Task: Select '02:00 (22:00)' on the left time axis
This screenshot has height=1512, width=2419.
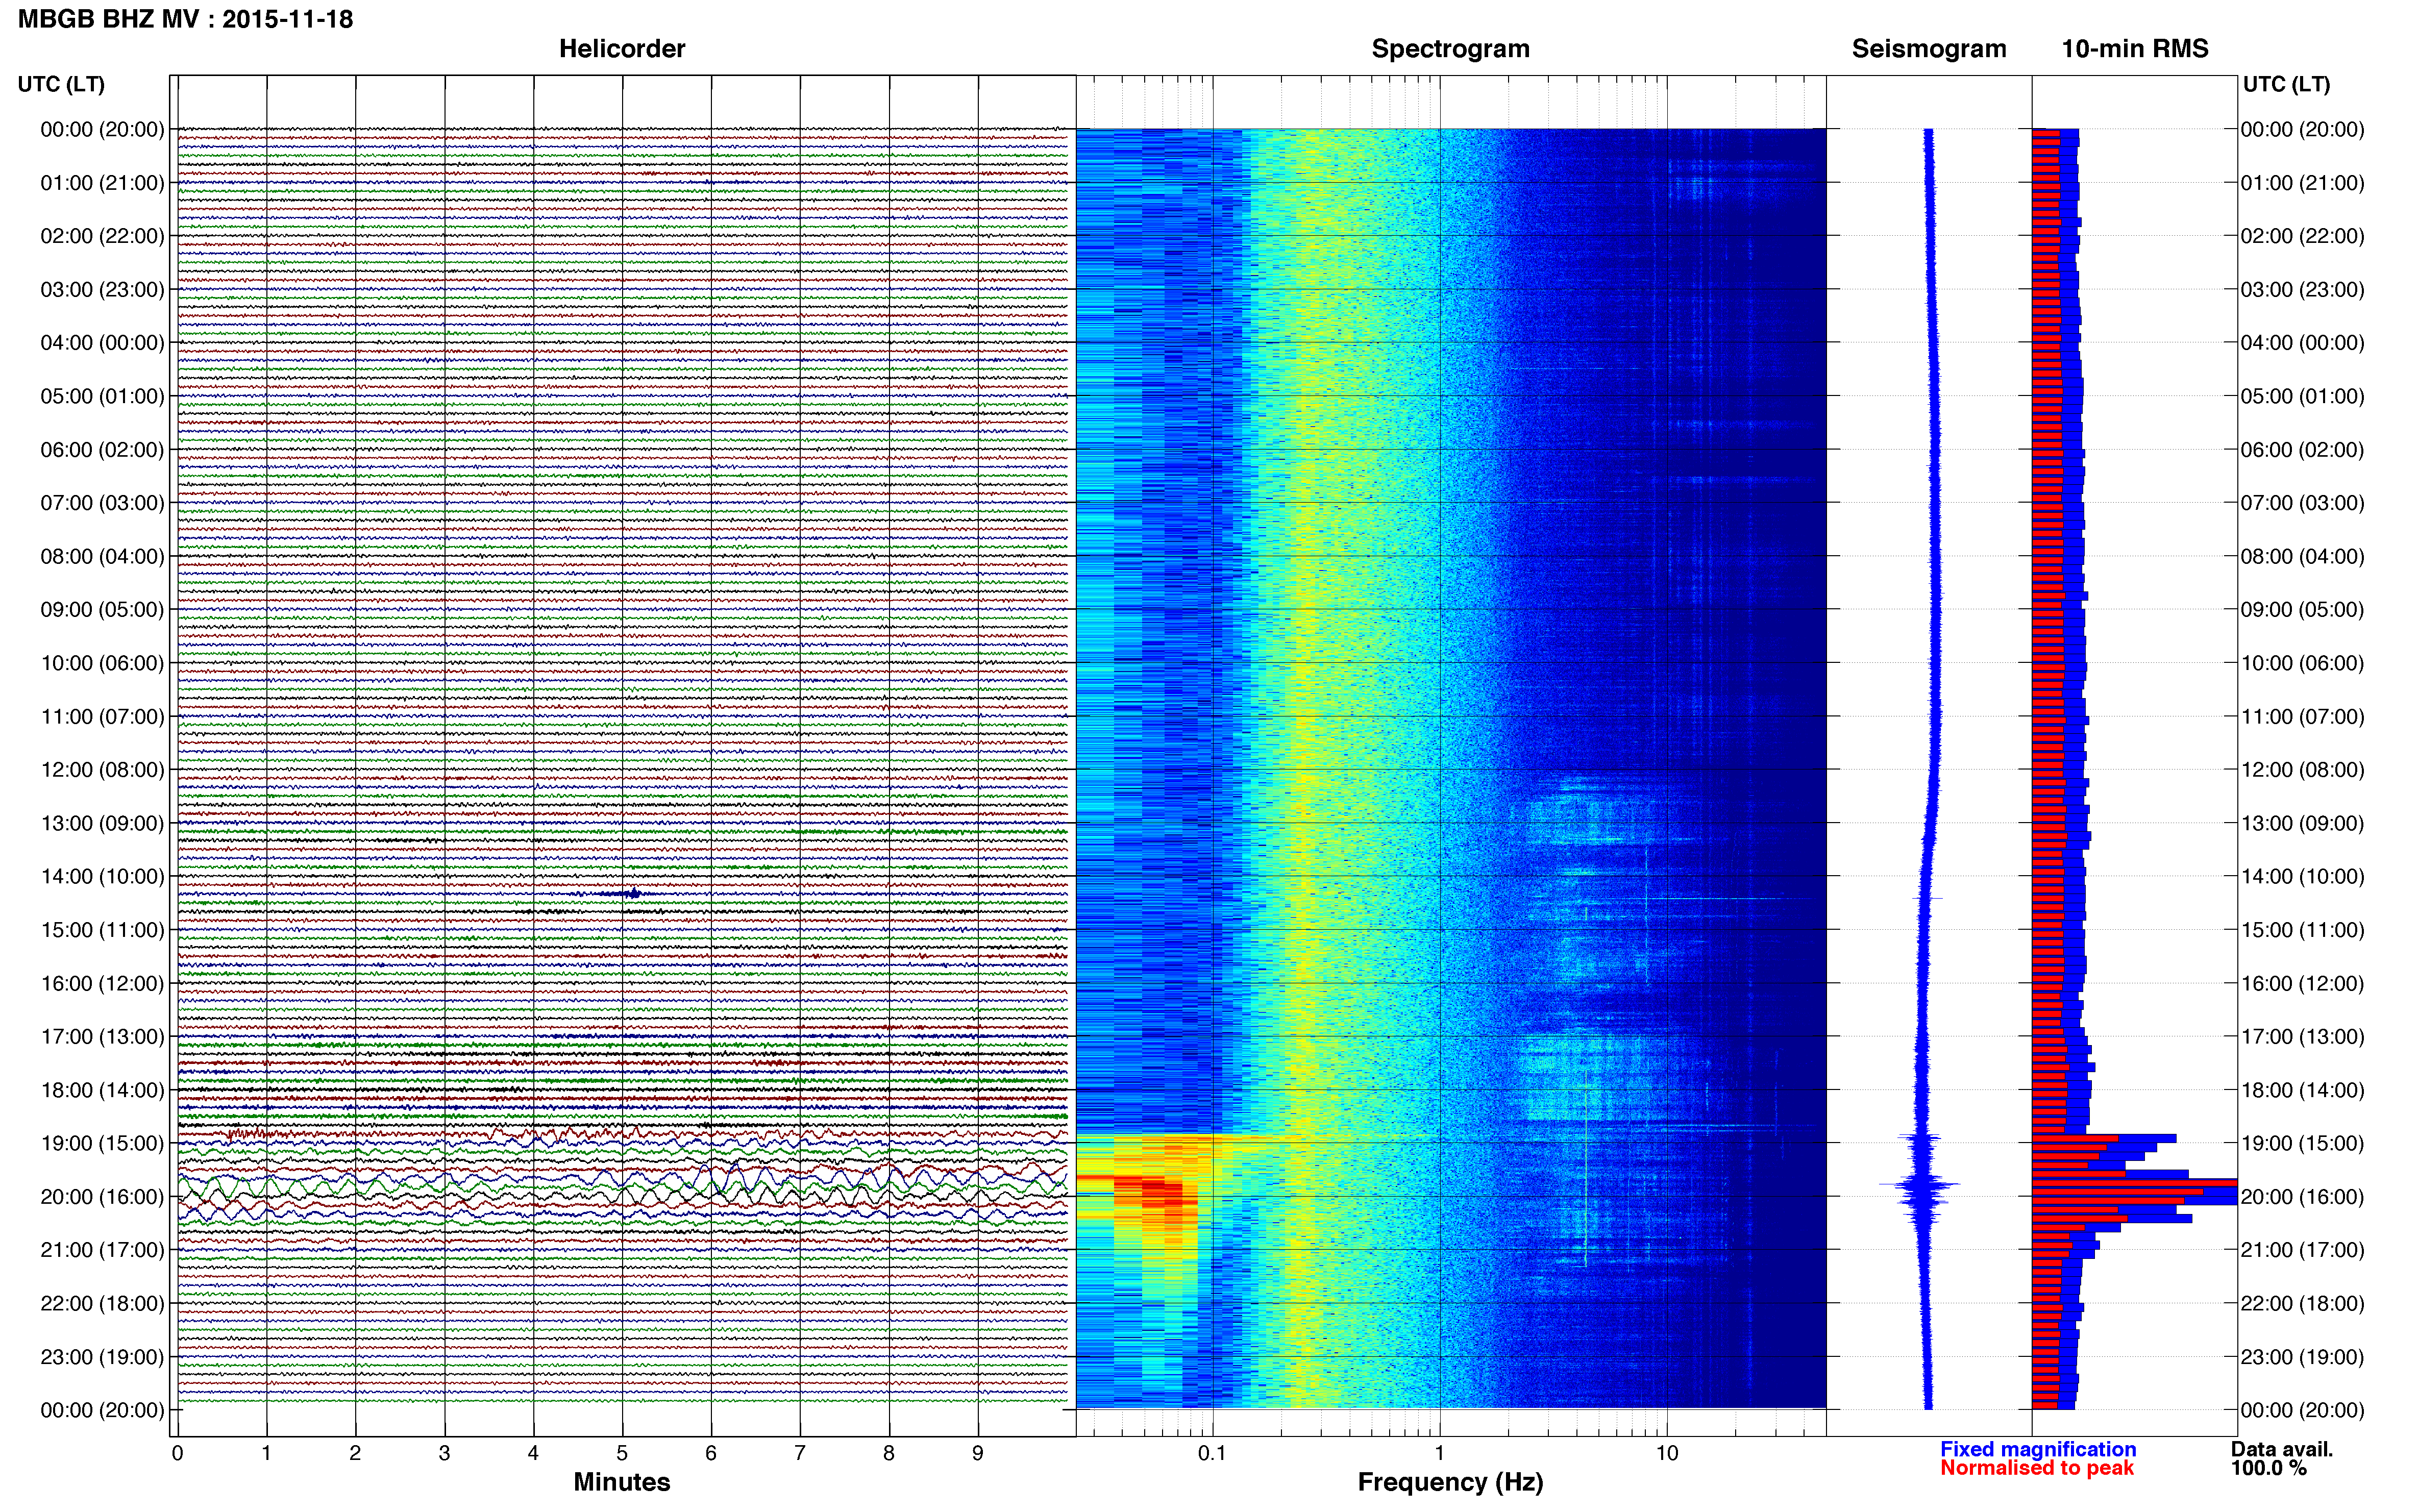Action: [x=102, y=236]
